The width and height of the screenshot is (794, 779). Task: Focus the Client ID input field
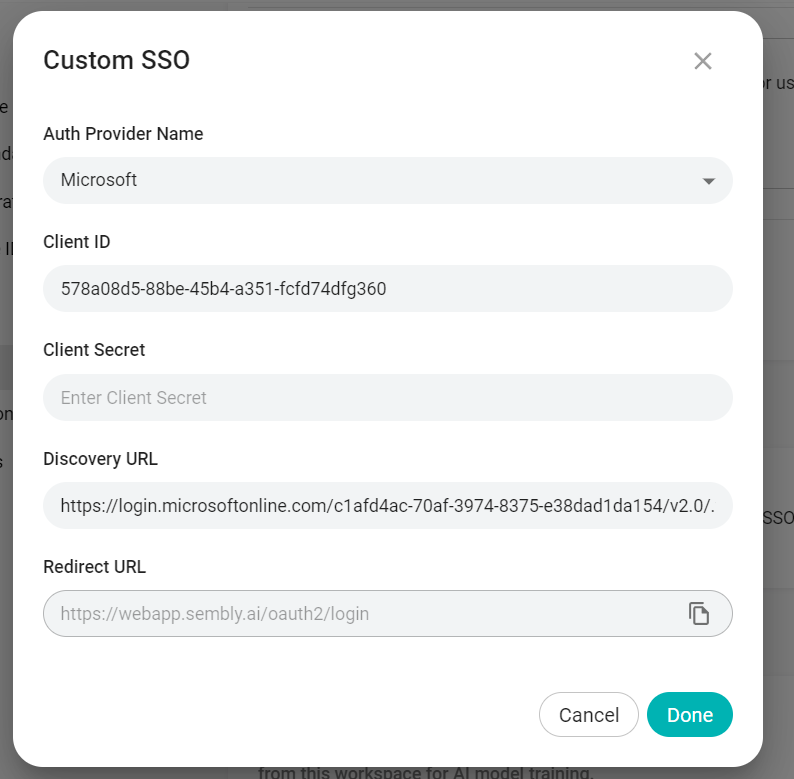coord(388,289)
